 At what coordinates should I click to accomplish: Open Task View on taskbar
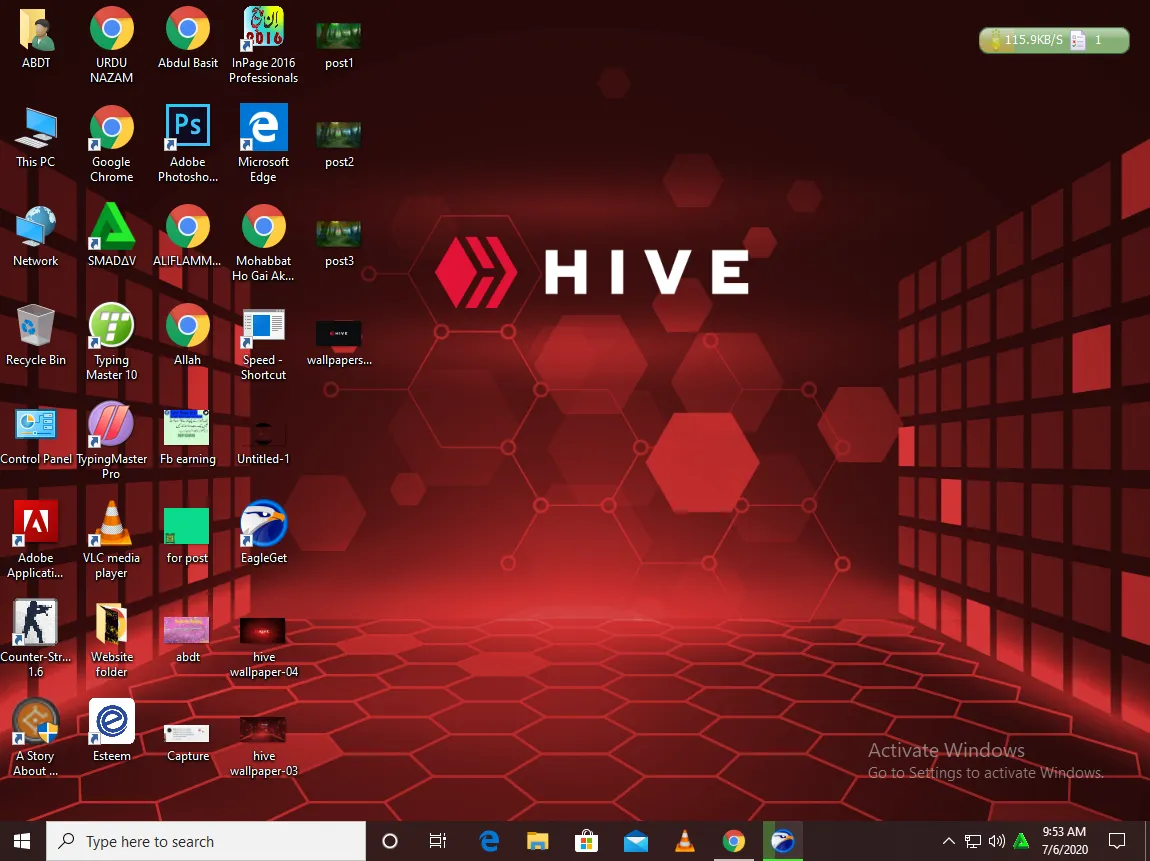pos(438,841)
